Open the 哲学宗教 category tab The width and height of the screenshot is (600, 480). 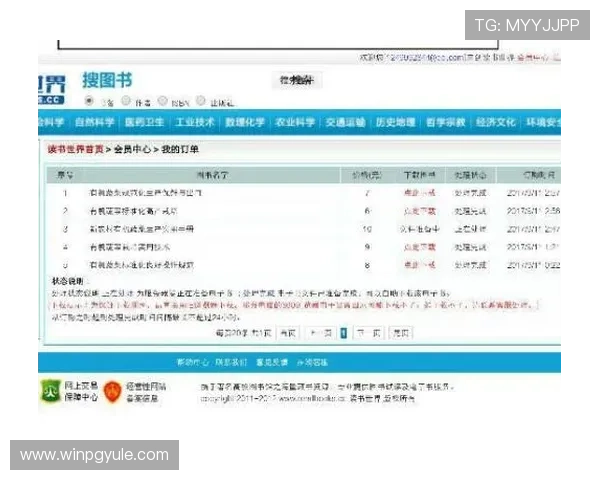click(x=445, y=122)
